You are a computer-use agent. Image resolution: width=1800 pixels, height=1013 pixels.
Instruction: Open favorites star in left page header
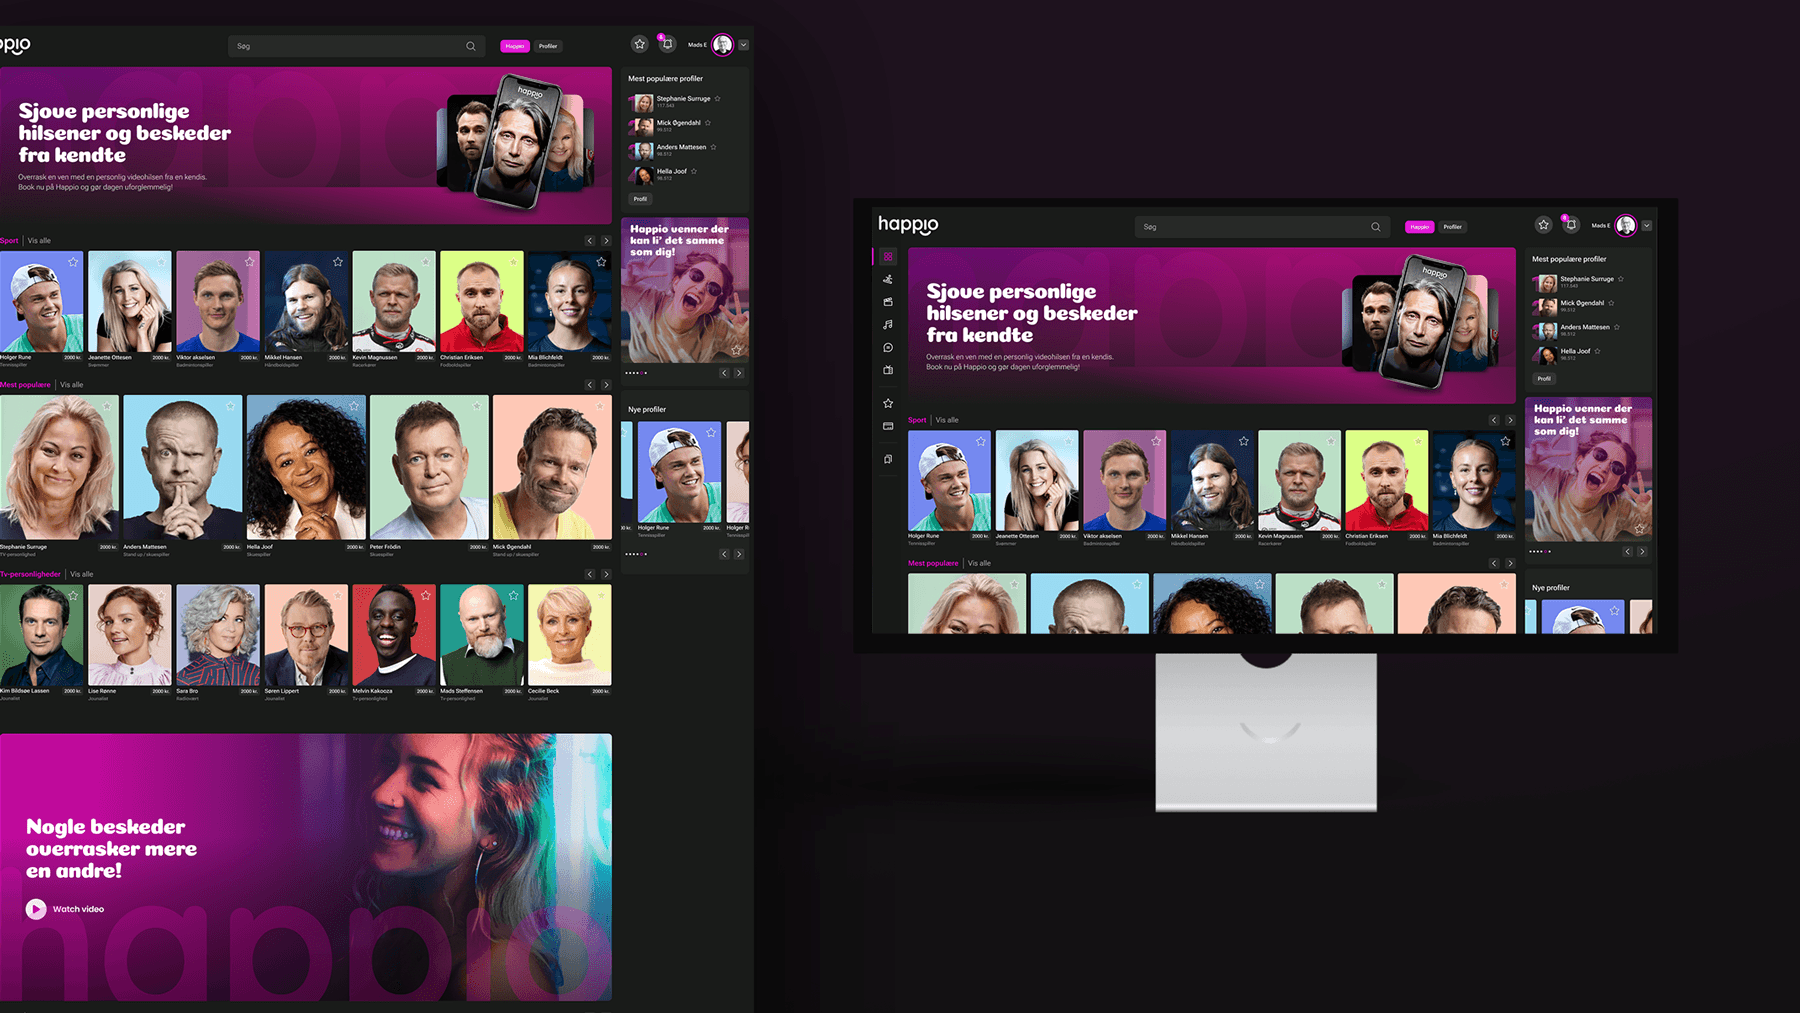tap(640, 44)
